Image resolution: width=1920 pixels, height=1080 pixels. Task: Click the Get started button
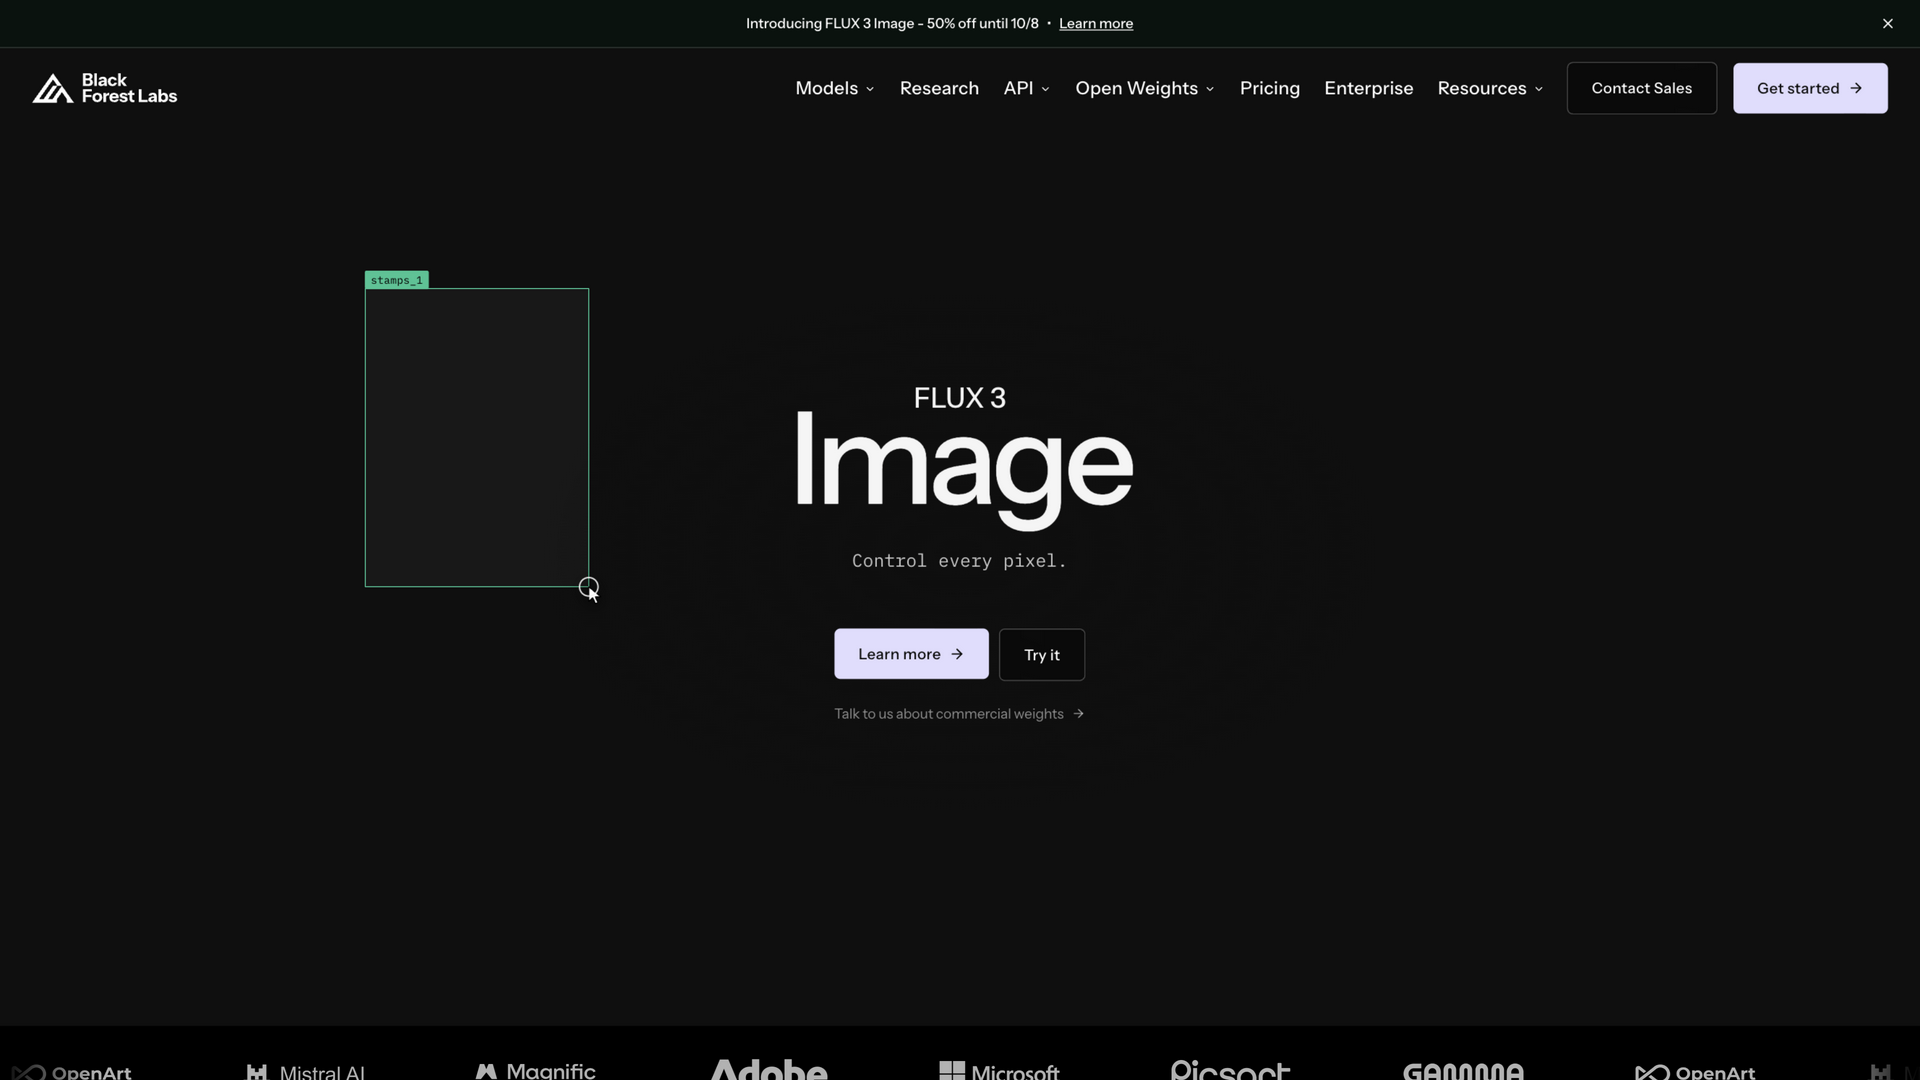(x=1810, y=88)
